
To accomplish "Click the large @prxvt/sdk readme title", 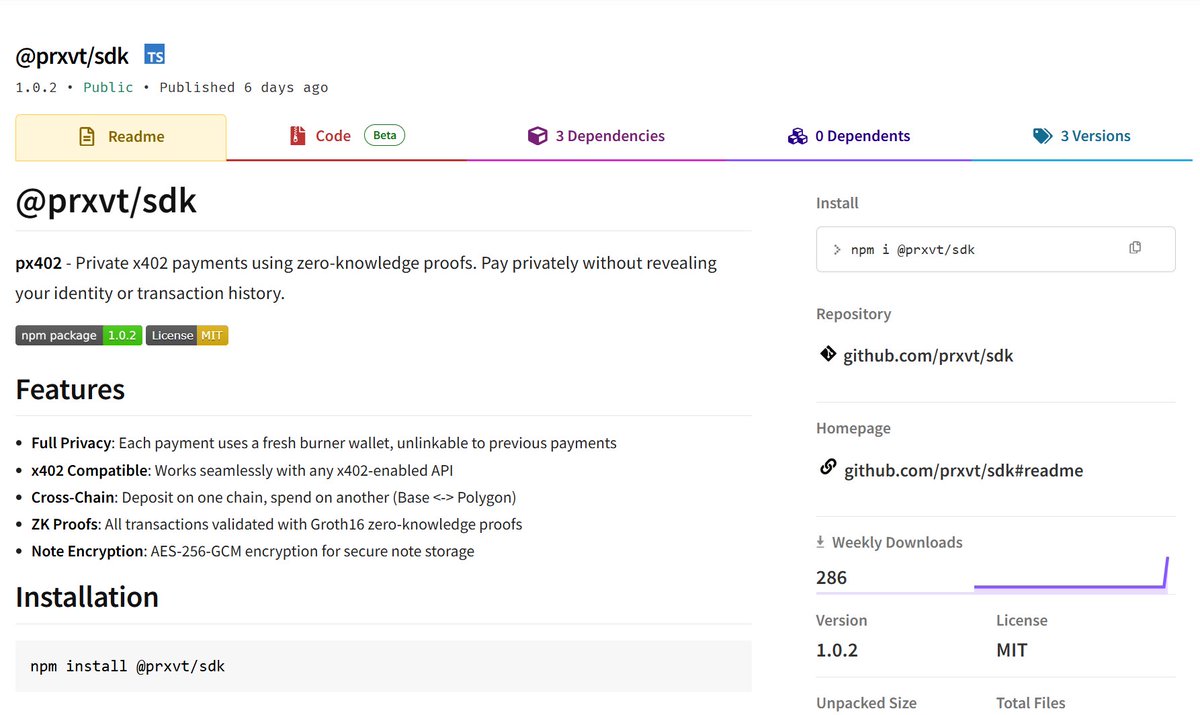I will click(x=106, y=201).
